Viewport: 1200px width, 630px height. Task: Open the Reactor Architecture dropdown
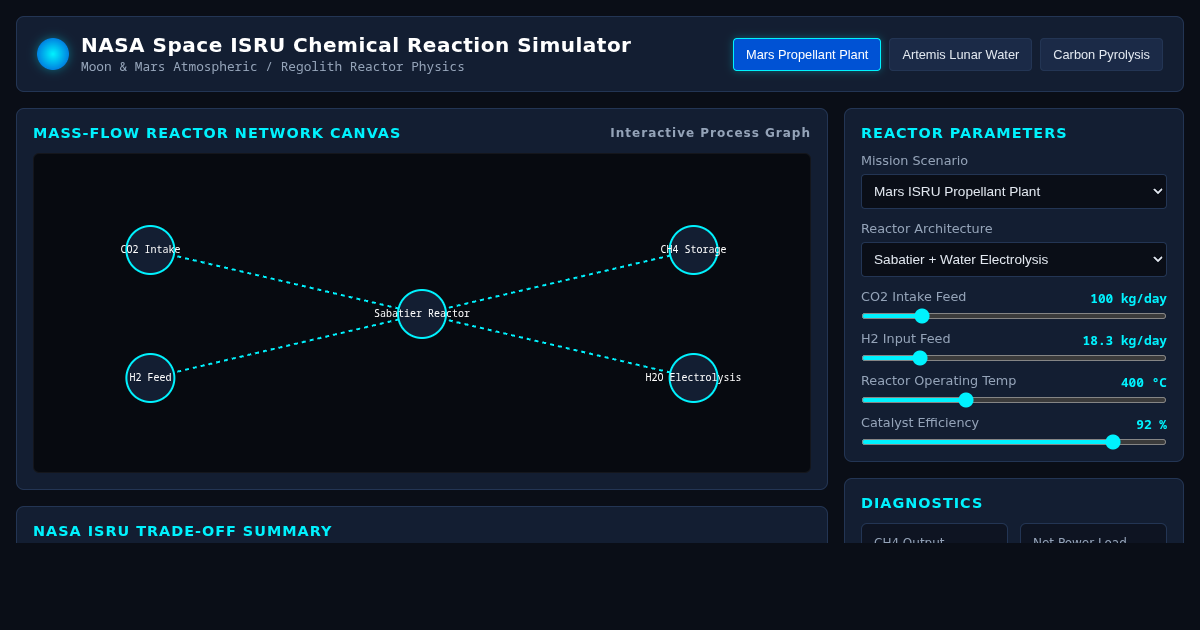(x=1014, y=259)
